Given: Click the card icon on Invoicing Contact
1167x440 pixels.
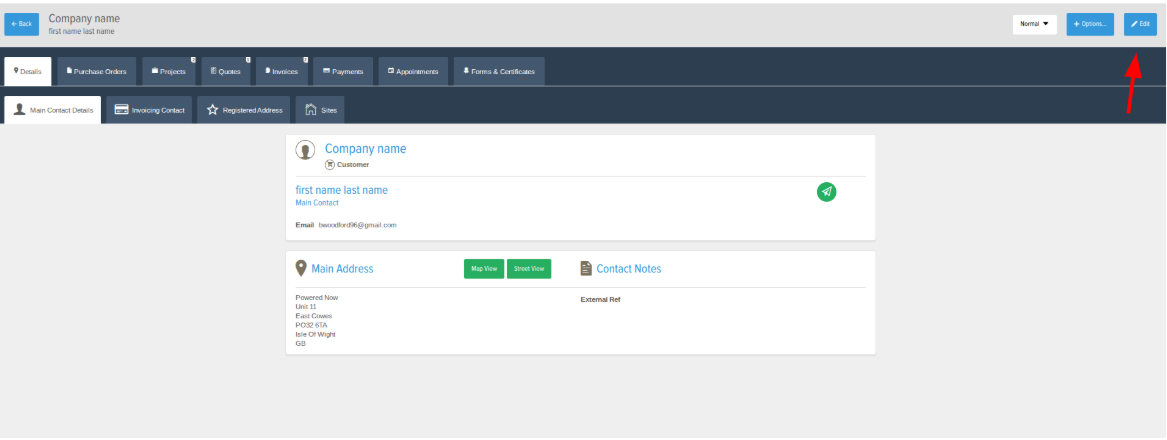Looking at the screenshot, I should [121, 109].
